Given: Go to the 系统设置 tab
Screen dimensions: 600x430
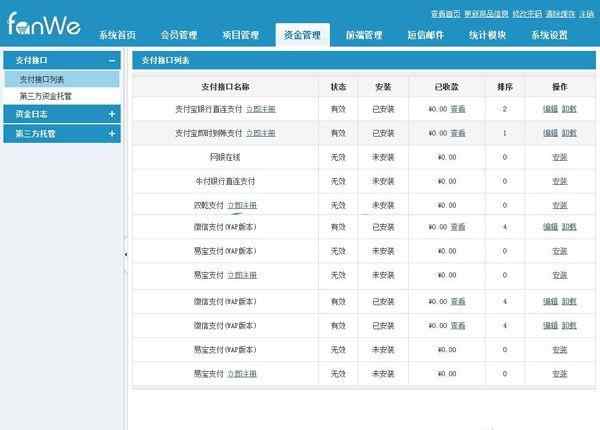Looking at the screenshot, I should [549, 35].
